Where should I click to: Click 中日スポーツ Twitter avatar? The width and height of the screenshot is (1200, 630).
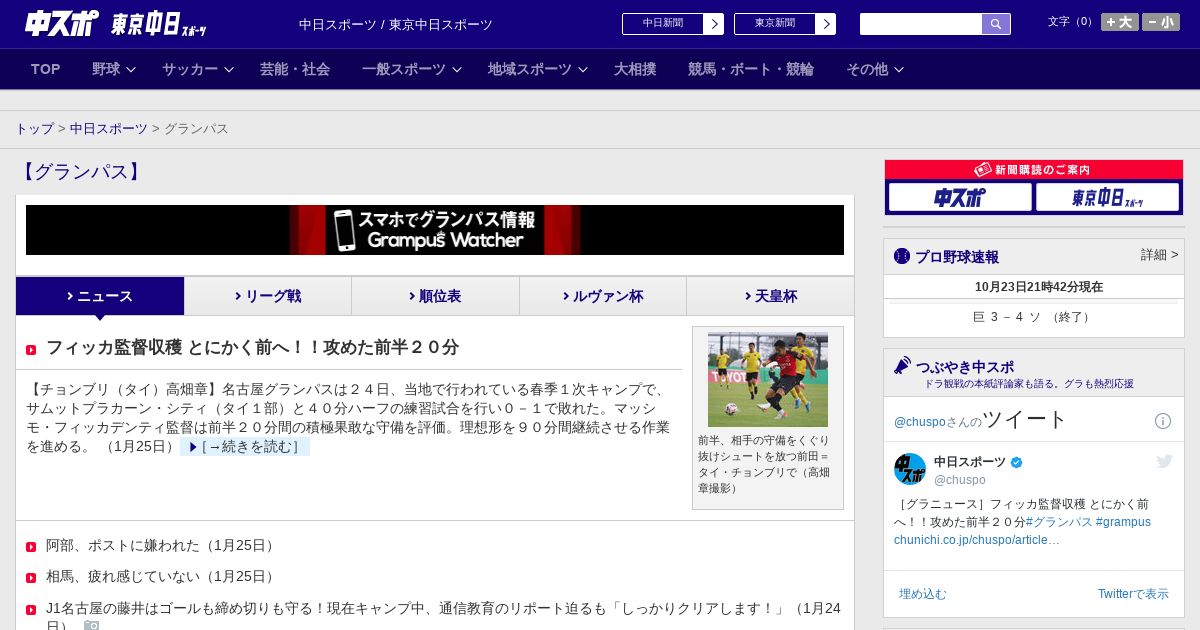910,469
